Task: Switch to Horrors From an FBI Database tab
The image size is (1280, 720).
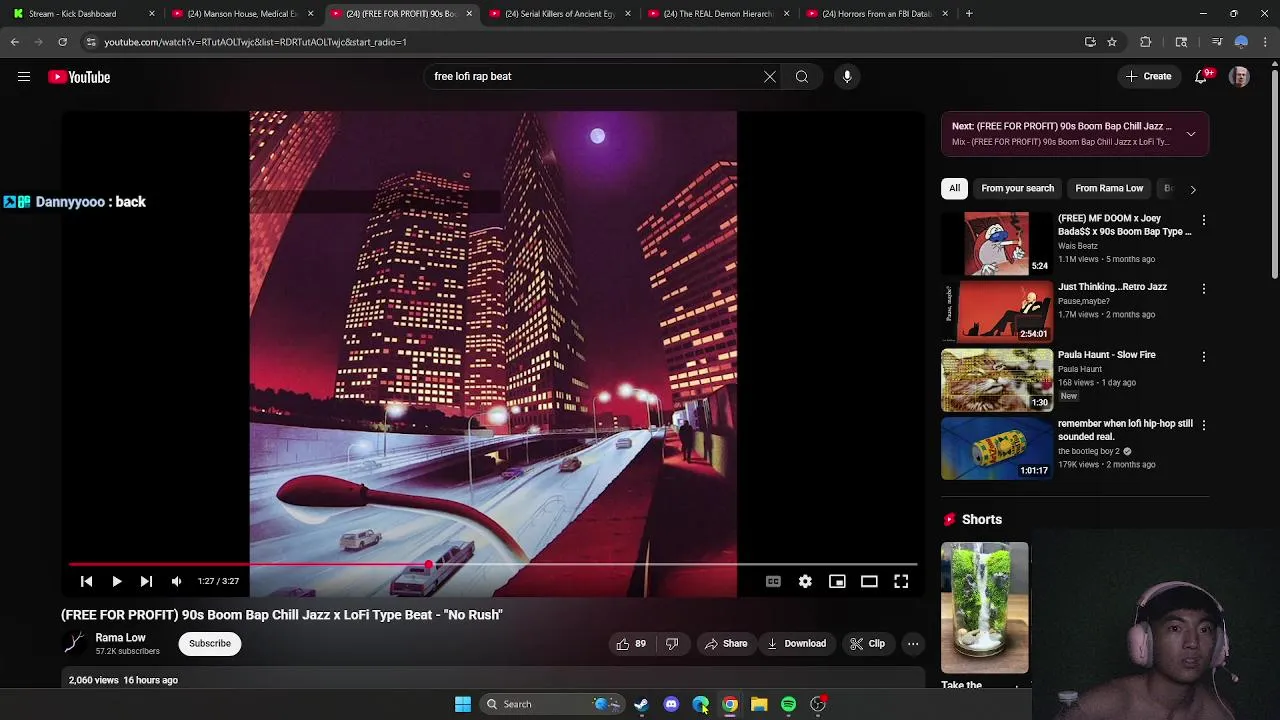Action: tap(876, 14)
